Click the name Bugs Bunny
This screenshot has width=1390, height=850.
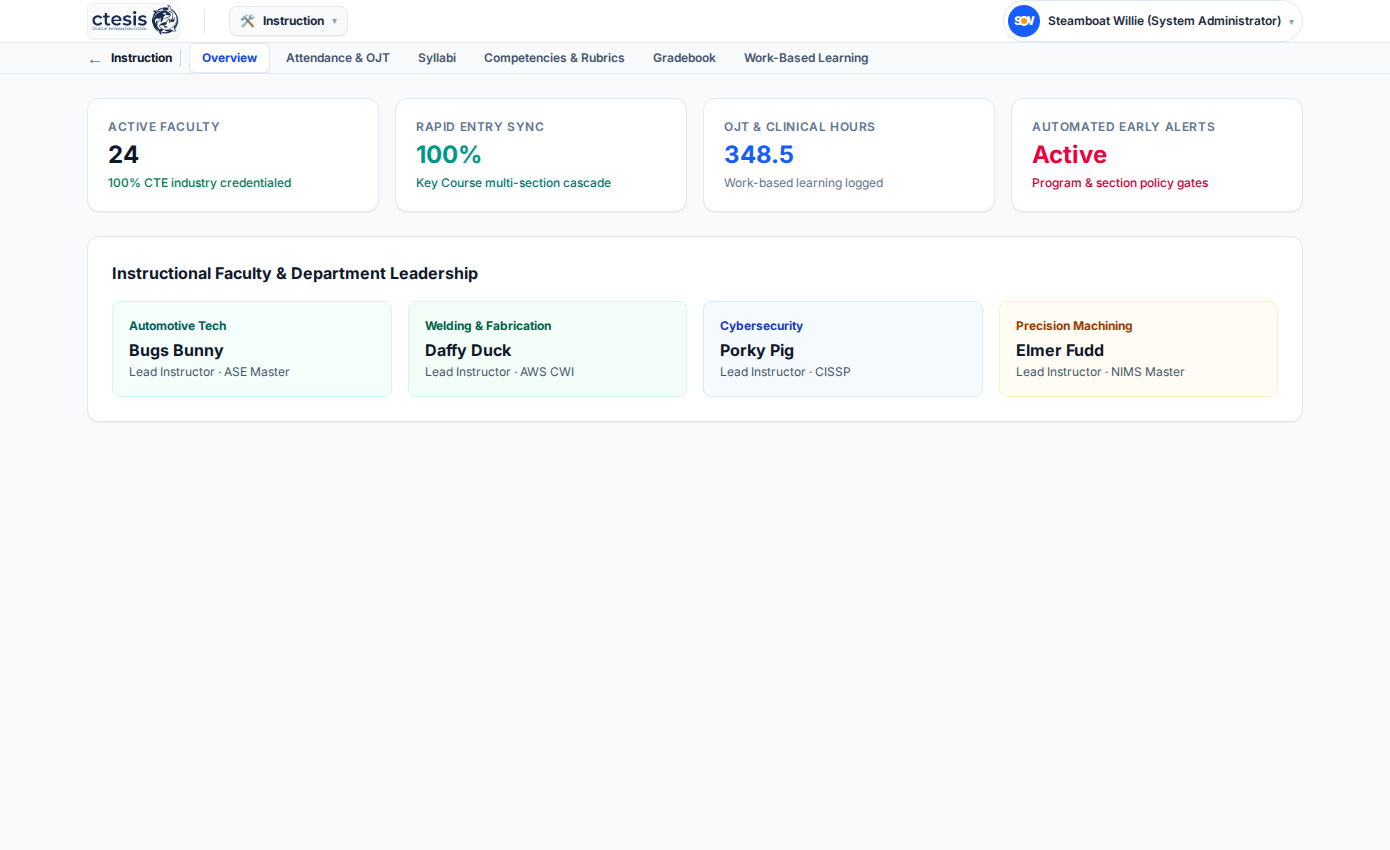[176, 350]
